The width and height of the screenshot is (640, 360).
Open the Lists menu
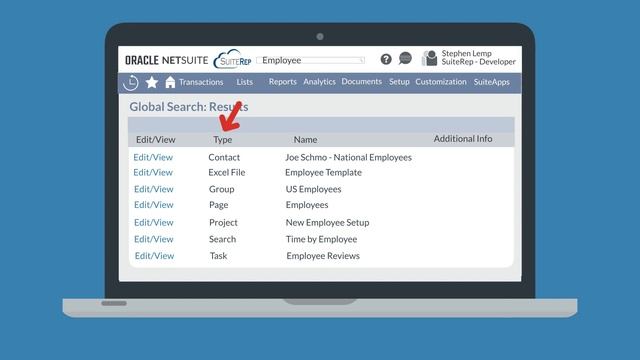coord(244,82)
